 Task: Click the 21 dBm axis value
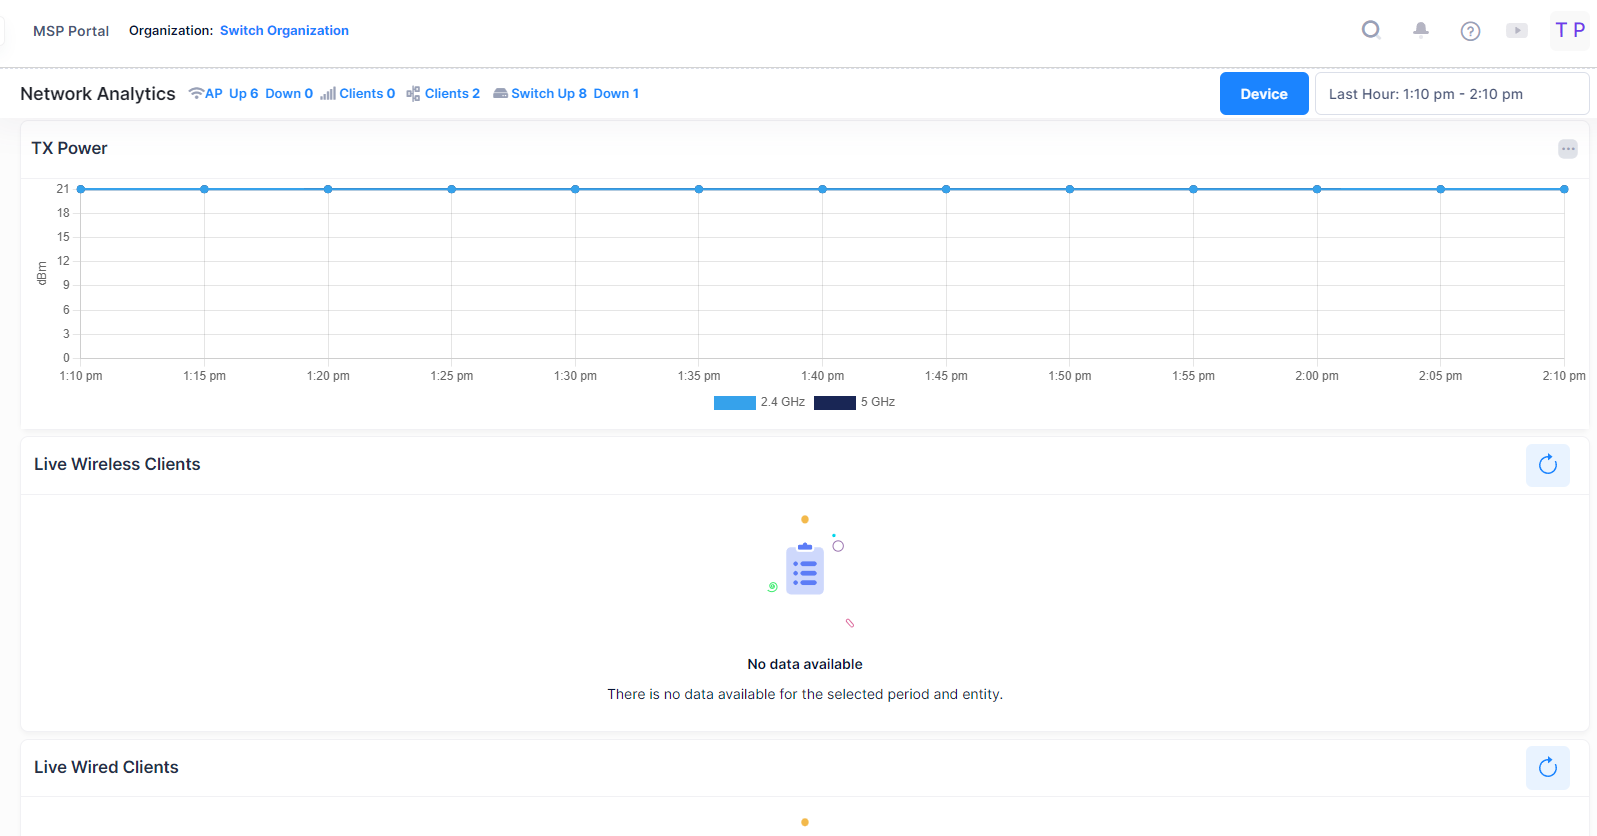tap(63, 189)
